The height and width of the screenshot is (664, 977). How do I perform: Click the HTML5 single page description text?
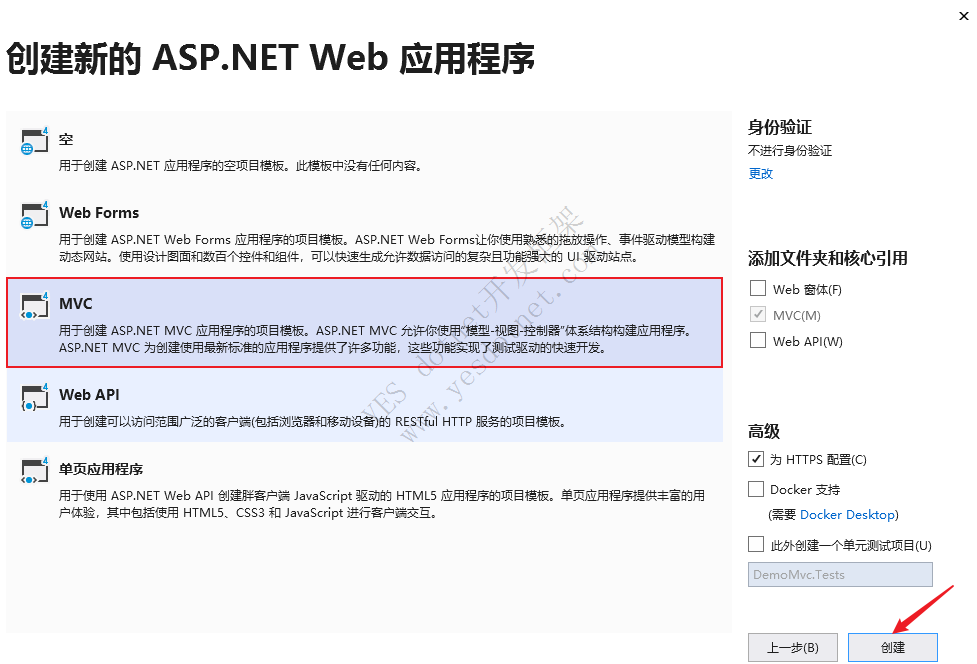point(382,504)
